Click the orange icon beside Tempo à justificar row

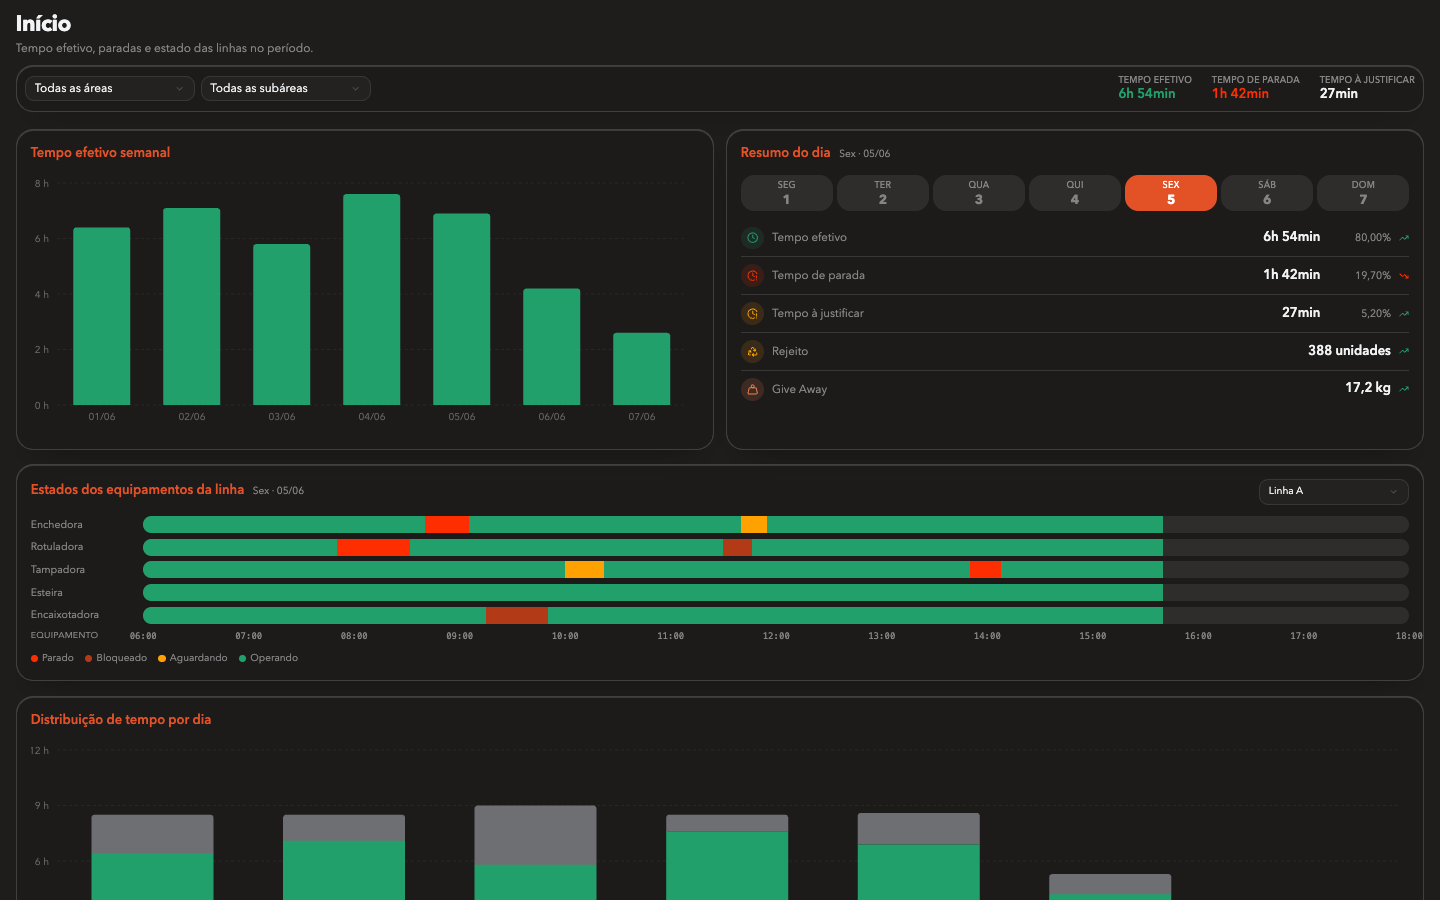coord(752,314)
